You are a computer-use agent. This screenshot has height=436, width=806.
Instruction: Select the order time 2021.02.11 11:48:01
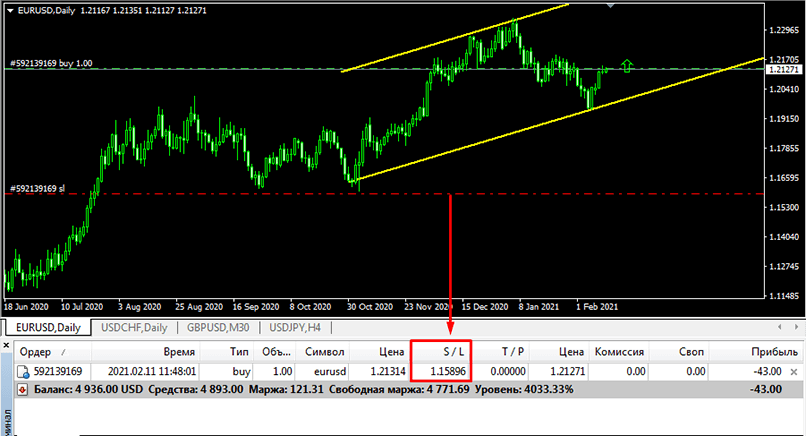click(152, 371)
